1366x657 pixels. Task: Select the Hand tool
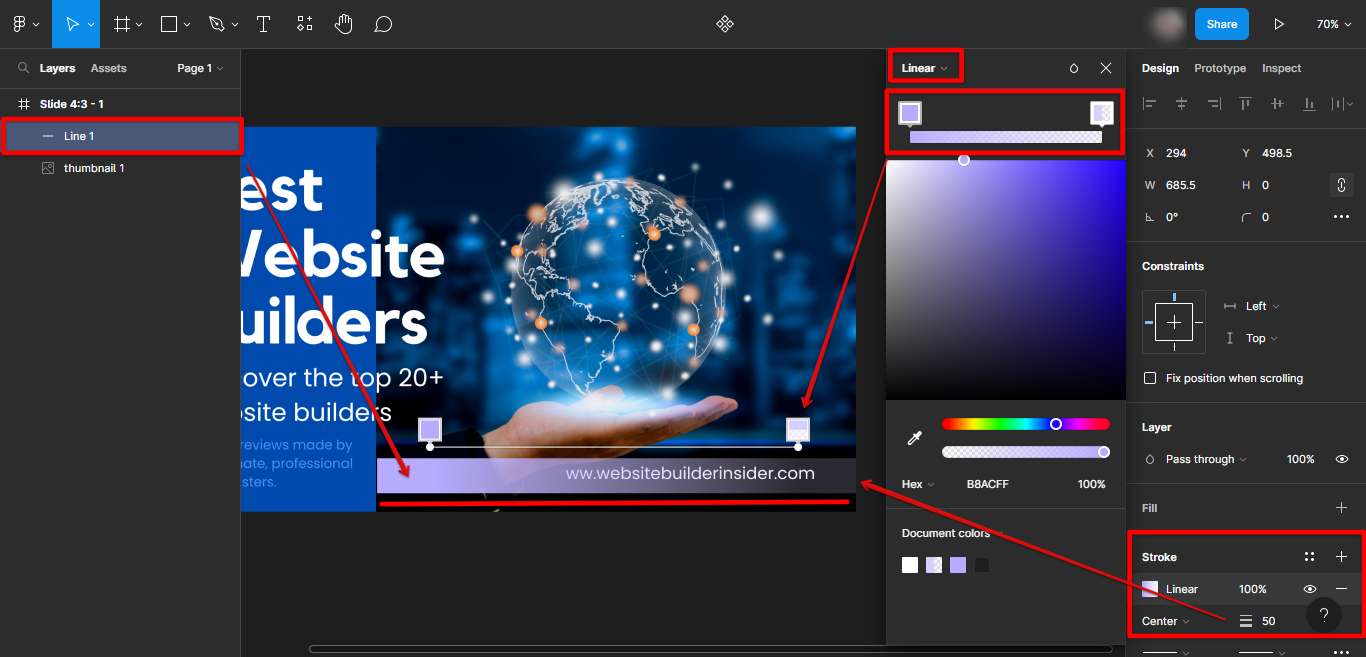click(x=343, y=24)
